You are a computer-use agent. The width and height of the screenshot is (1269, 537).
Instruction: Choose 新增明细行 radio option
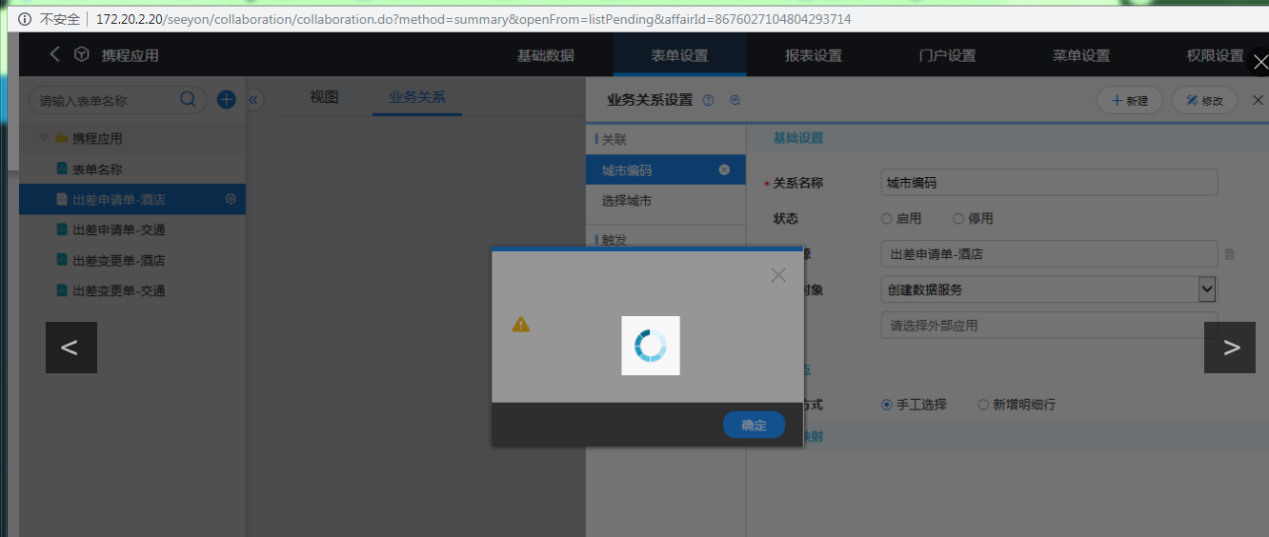(x=983, y=405)
